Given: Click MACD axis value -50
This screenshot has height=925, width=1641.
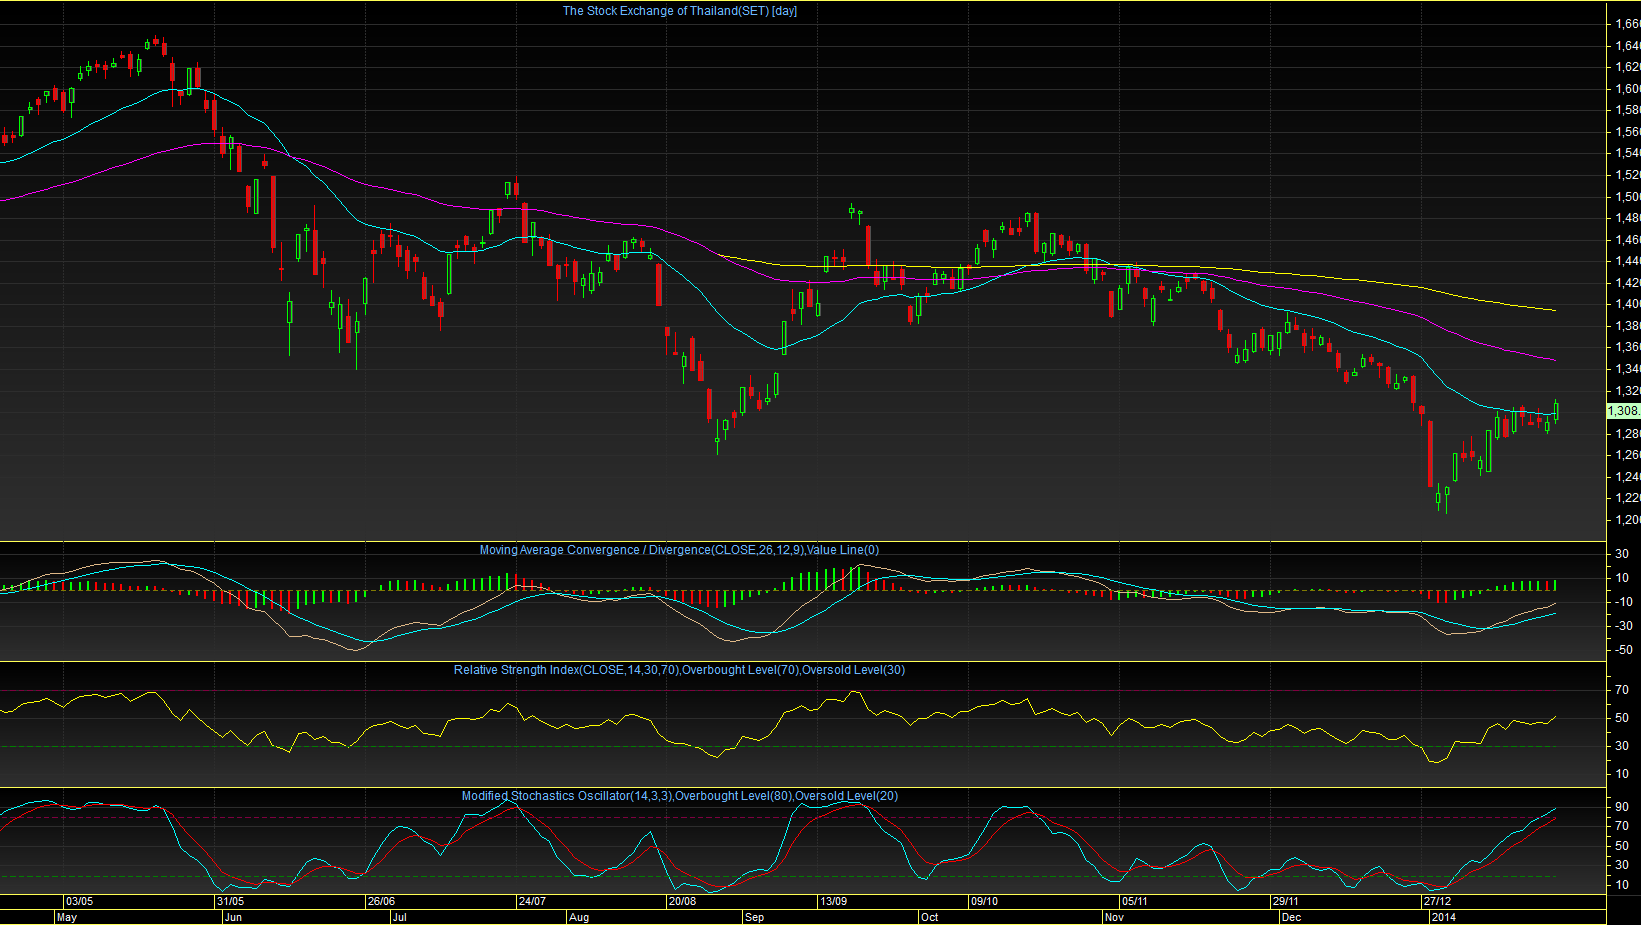Looking at the screenshot, I should click(1622, 650).
